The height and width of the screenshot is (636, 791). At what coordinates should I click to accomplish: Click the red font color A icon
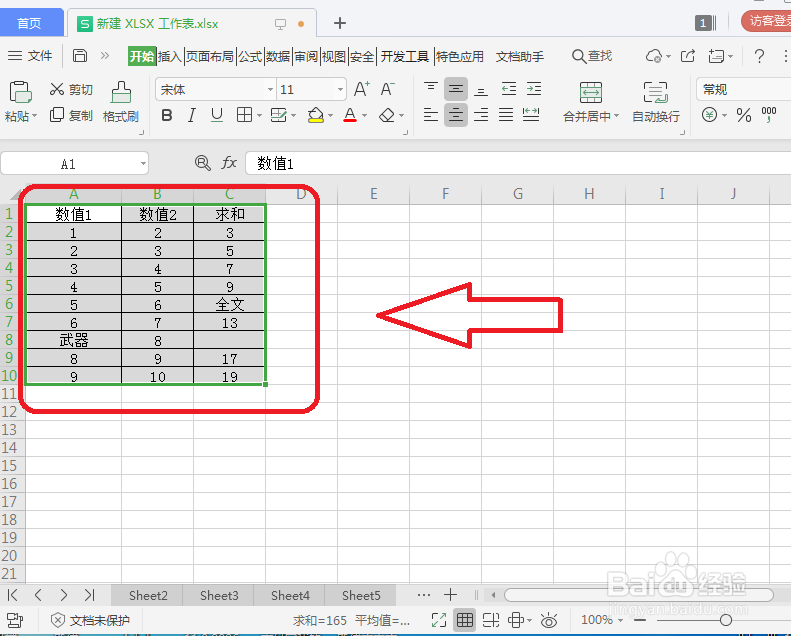350,115
